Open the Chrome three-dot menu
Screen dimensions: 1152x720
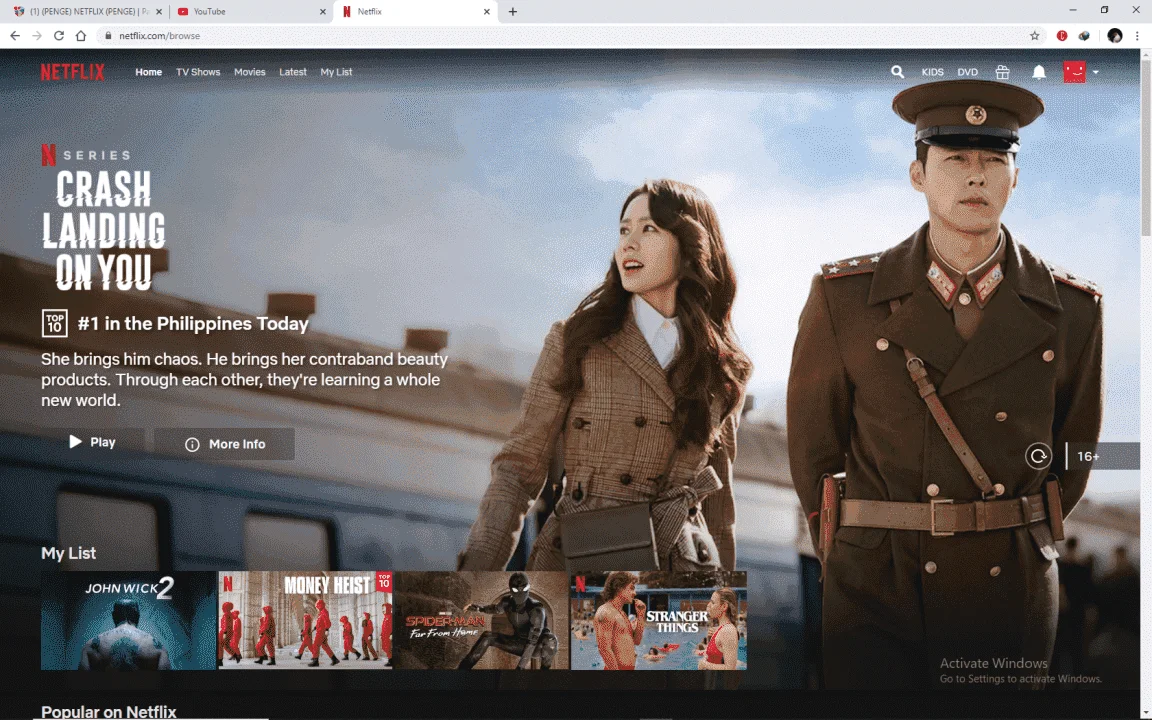click(x=1137, y=35)
